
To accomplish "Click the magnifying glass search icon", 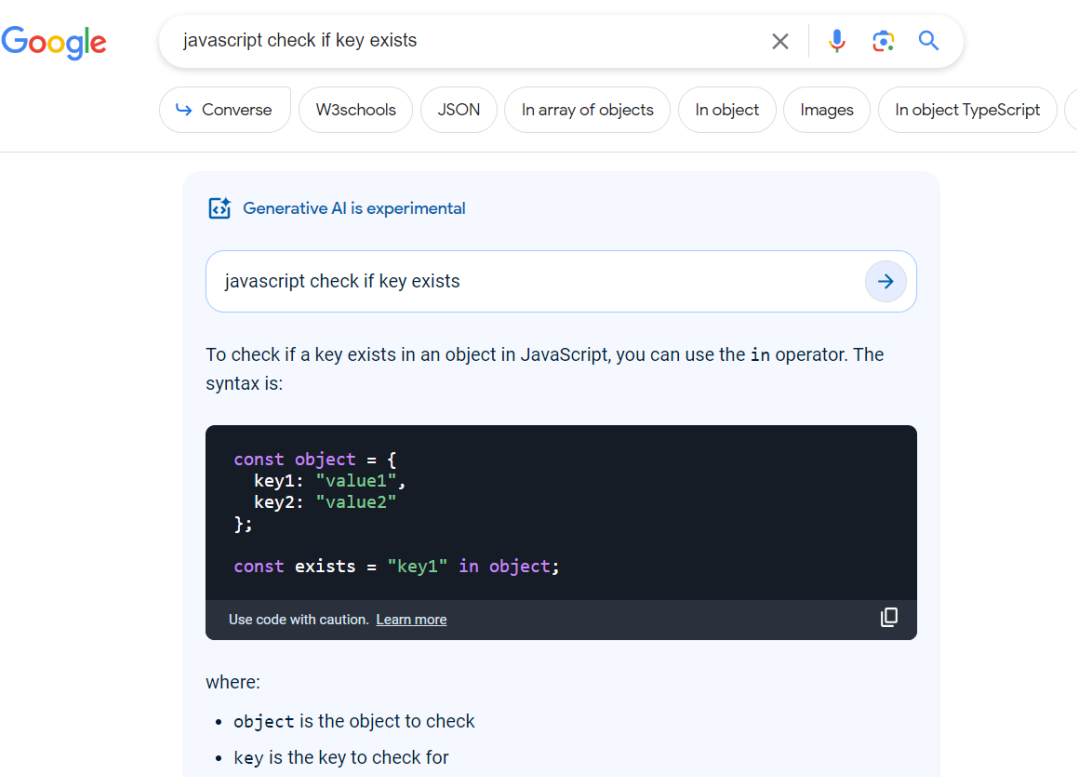I will pyautogui.click(x=929, y=41).
